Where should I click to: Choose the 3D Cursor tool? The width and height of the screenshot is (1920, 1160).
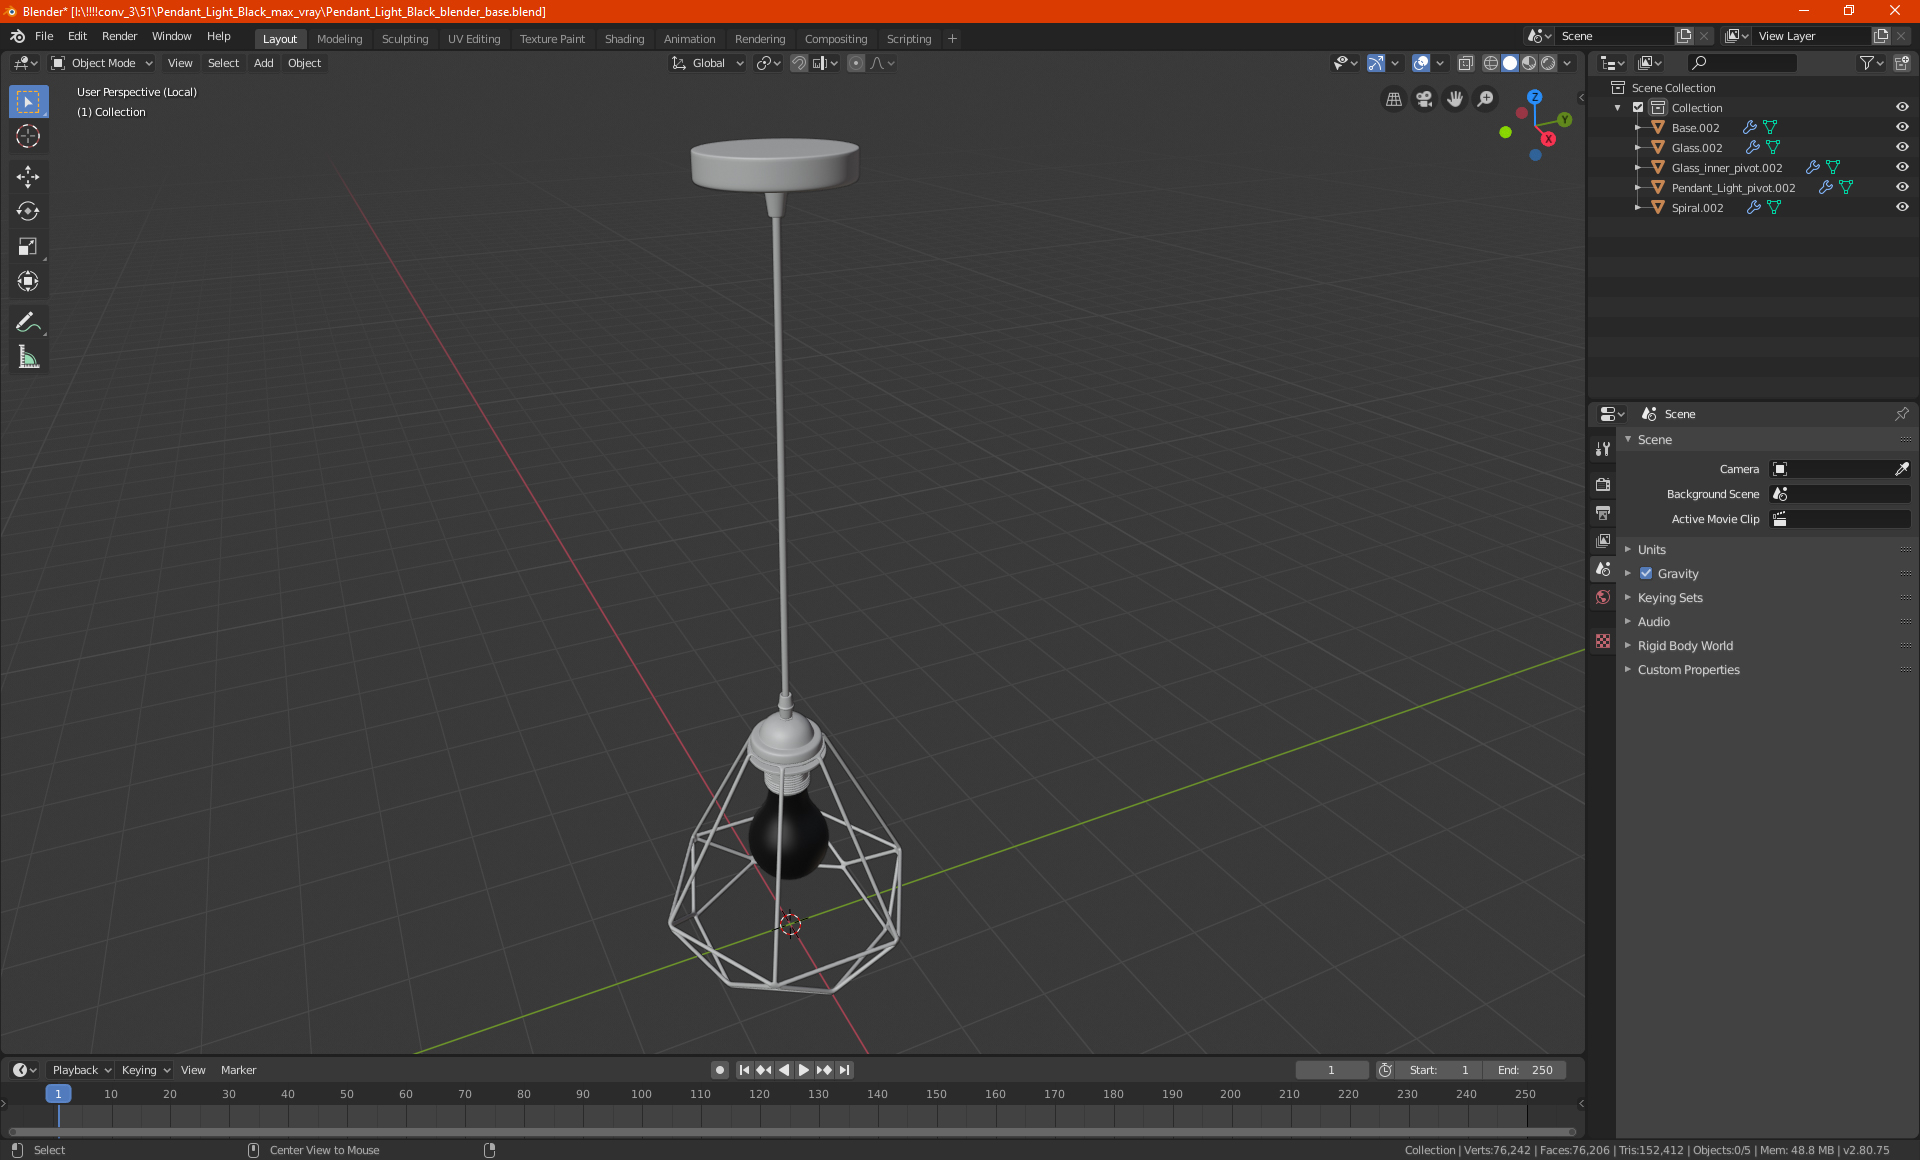coord(28,137)
